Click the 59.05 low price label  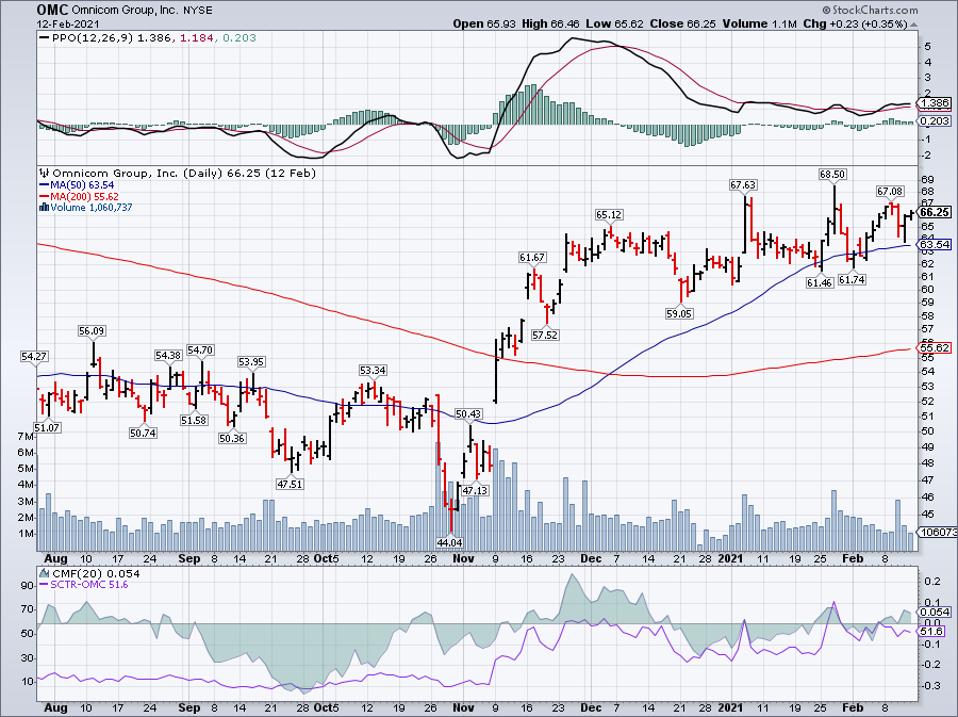click(x=679, y=313)
